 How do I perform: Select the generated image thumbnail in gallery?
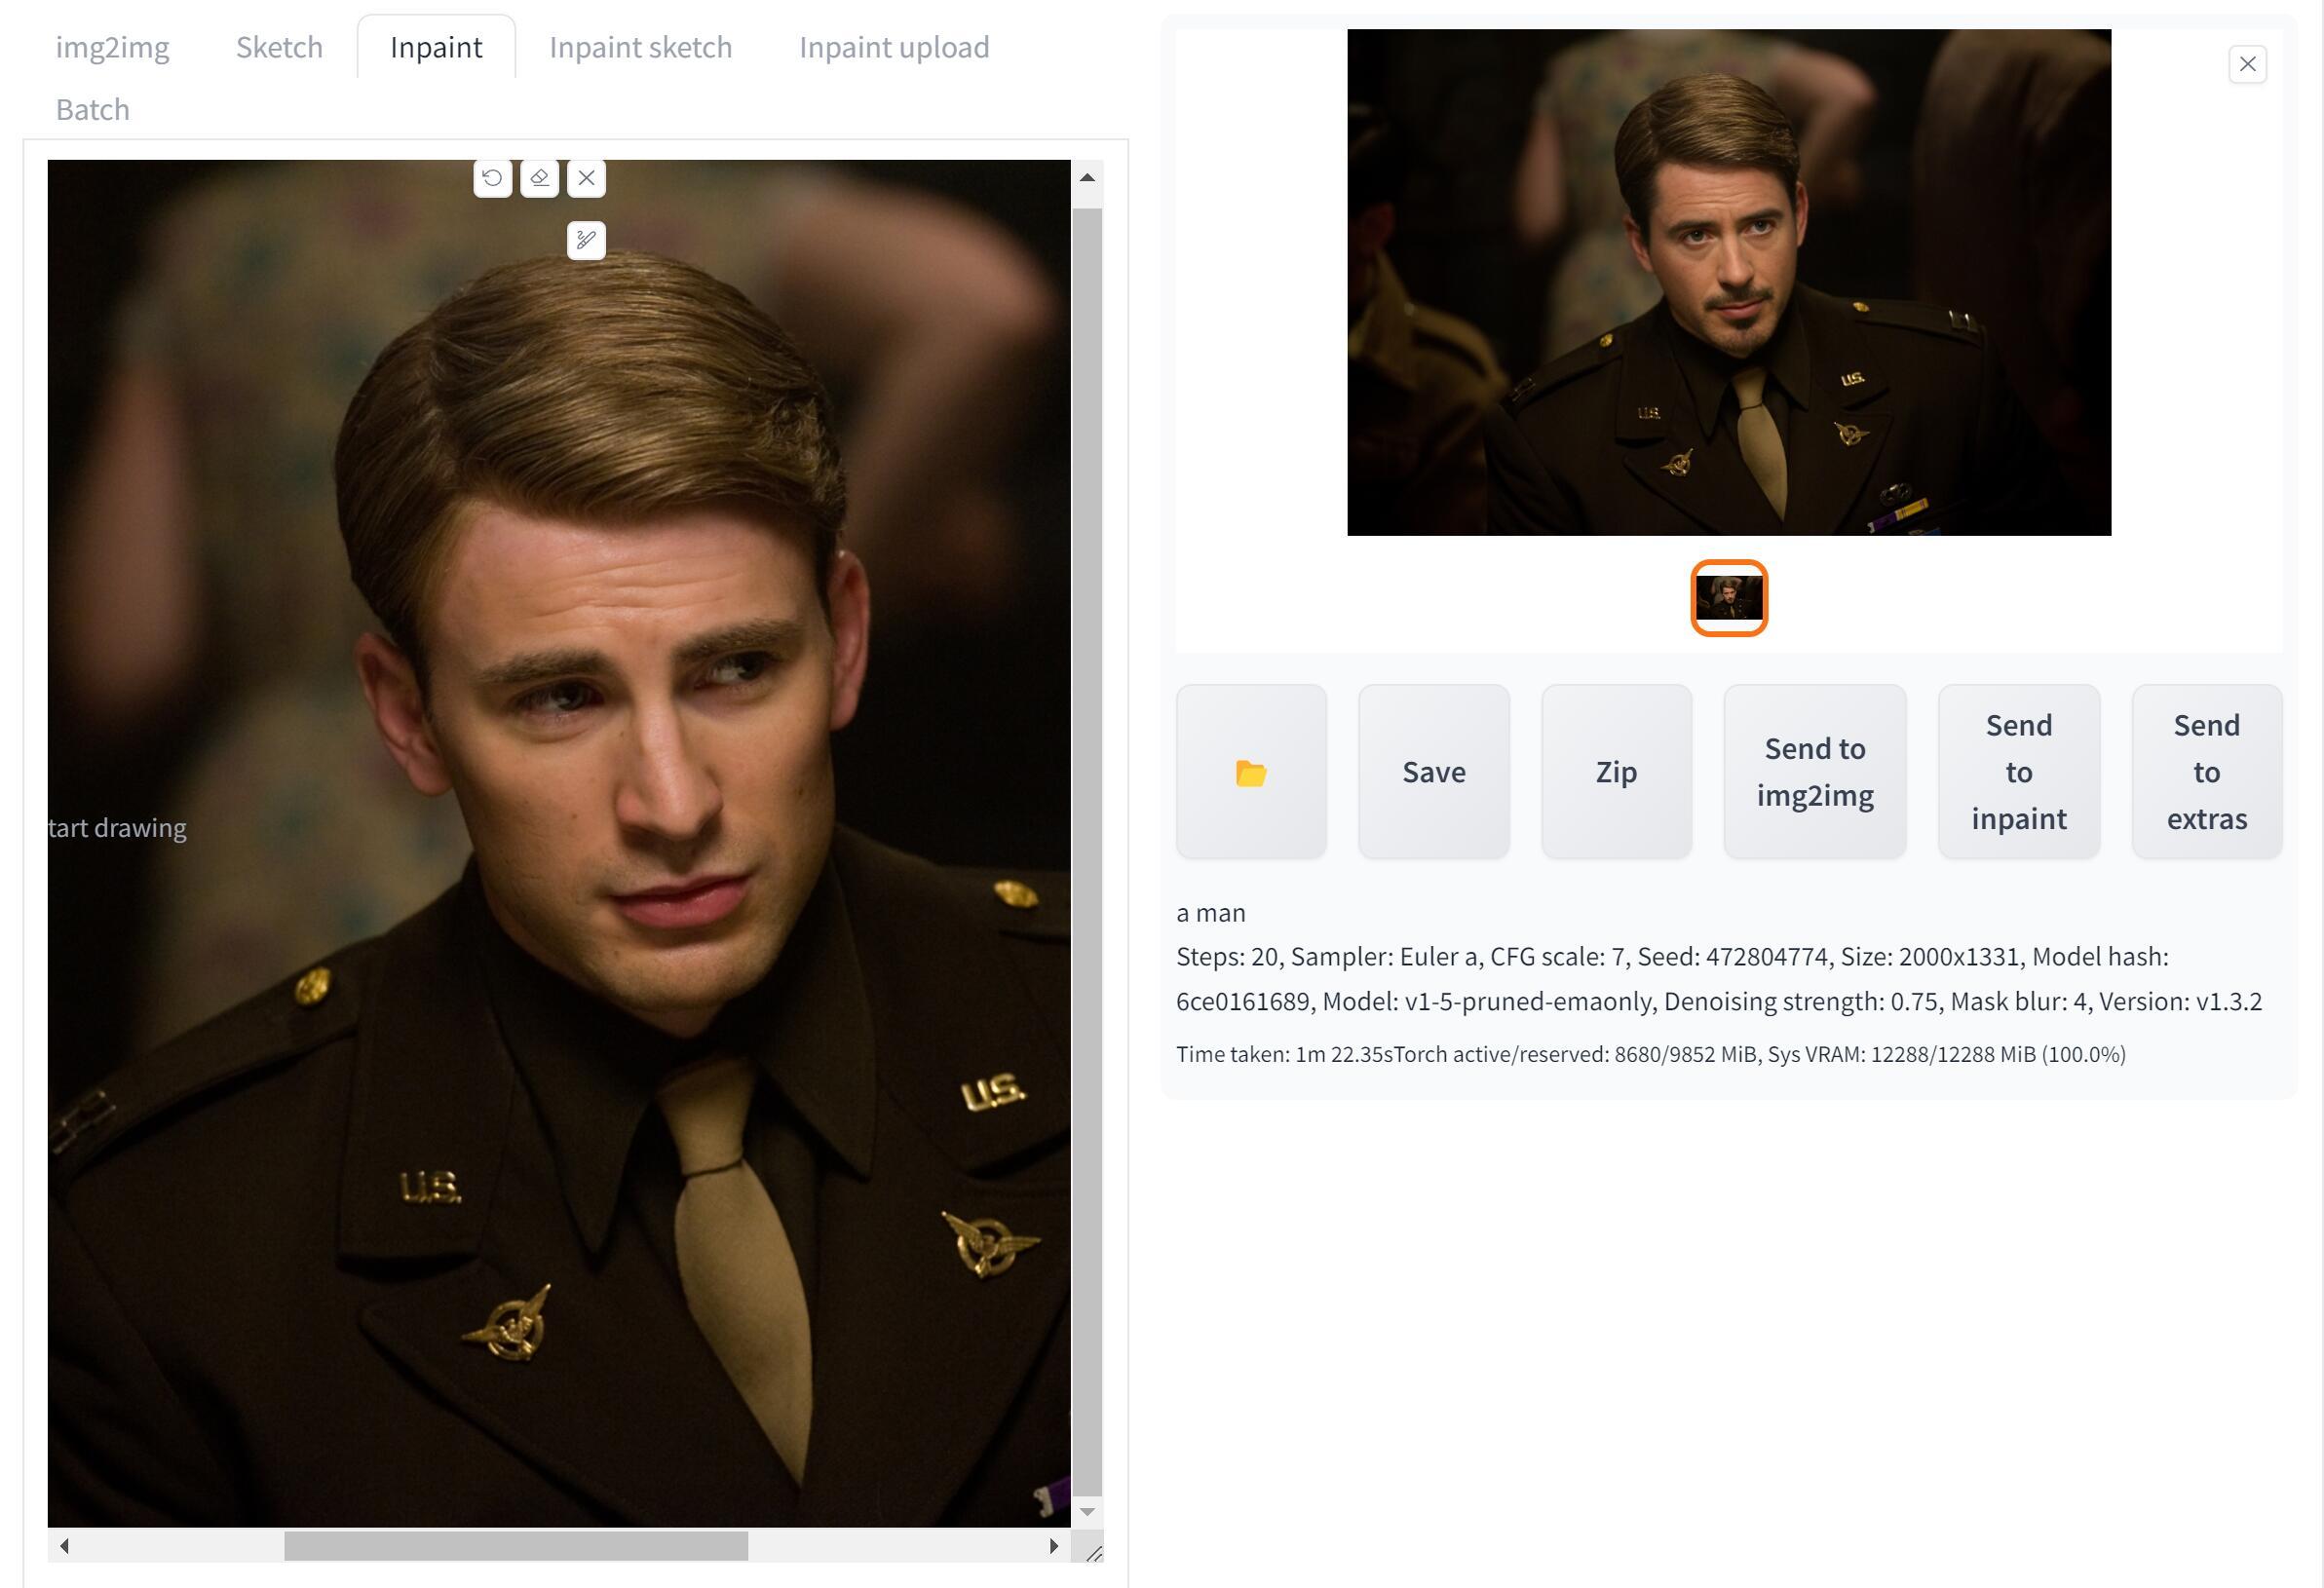pos(1729,598)
